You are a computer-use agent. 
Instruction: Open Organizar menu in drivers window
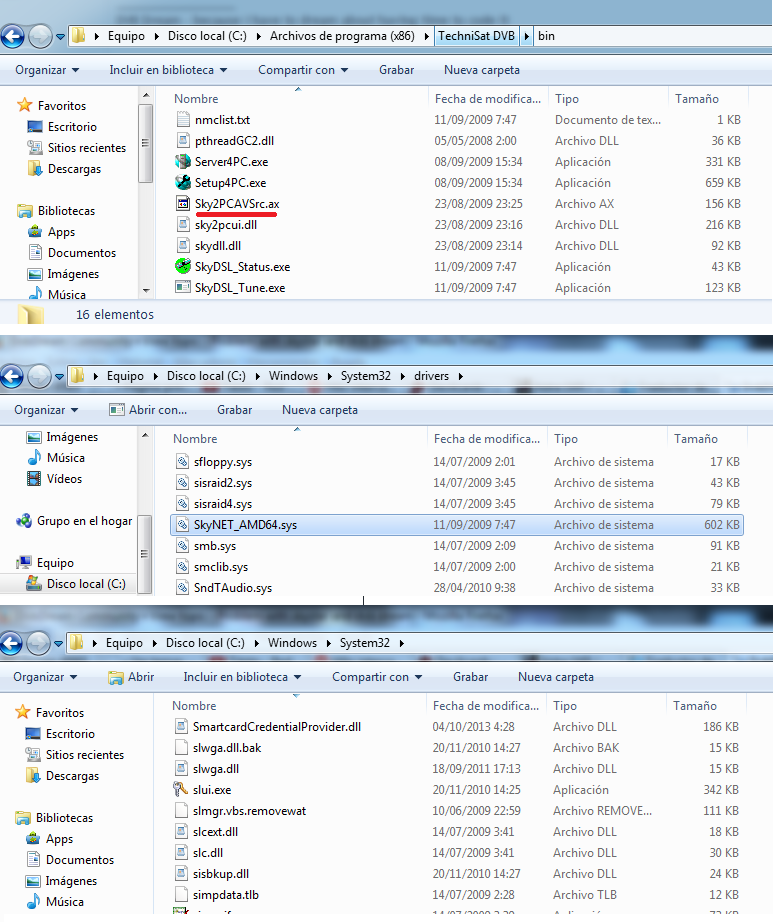tap(46, 410)
